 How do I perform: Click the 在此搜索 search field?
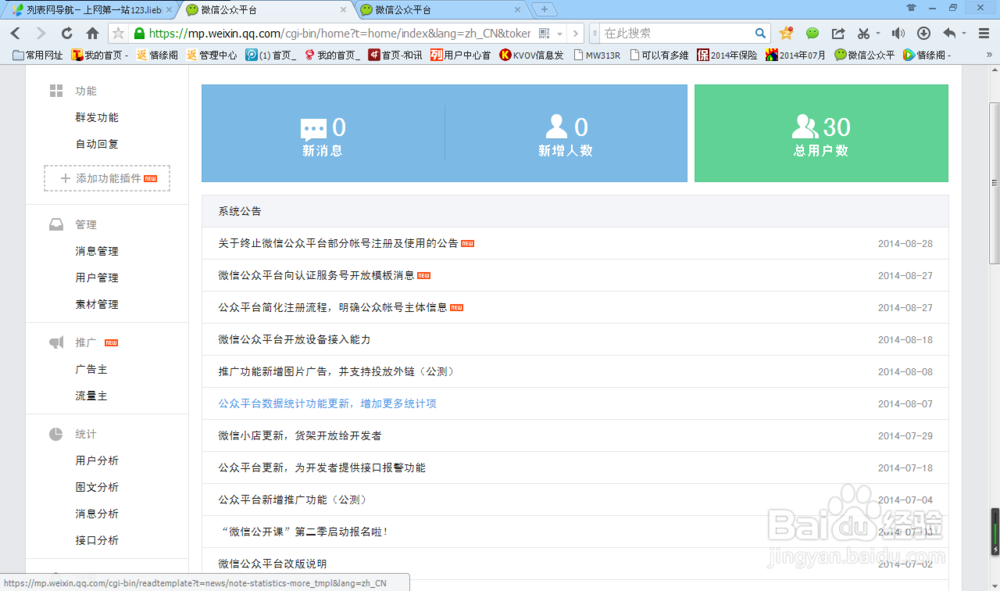(x=676, y=33)
